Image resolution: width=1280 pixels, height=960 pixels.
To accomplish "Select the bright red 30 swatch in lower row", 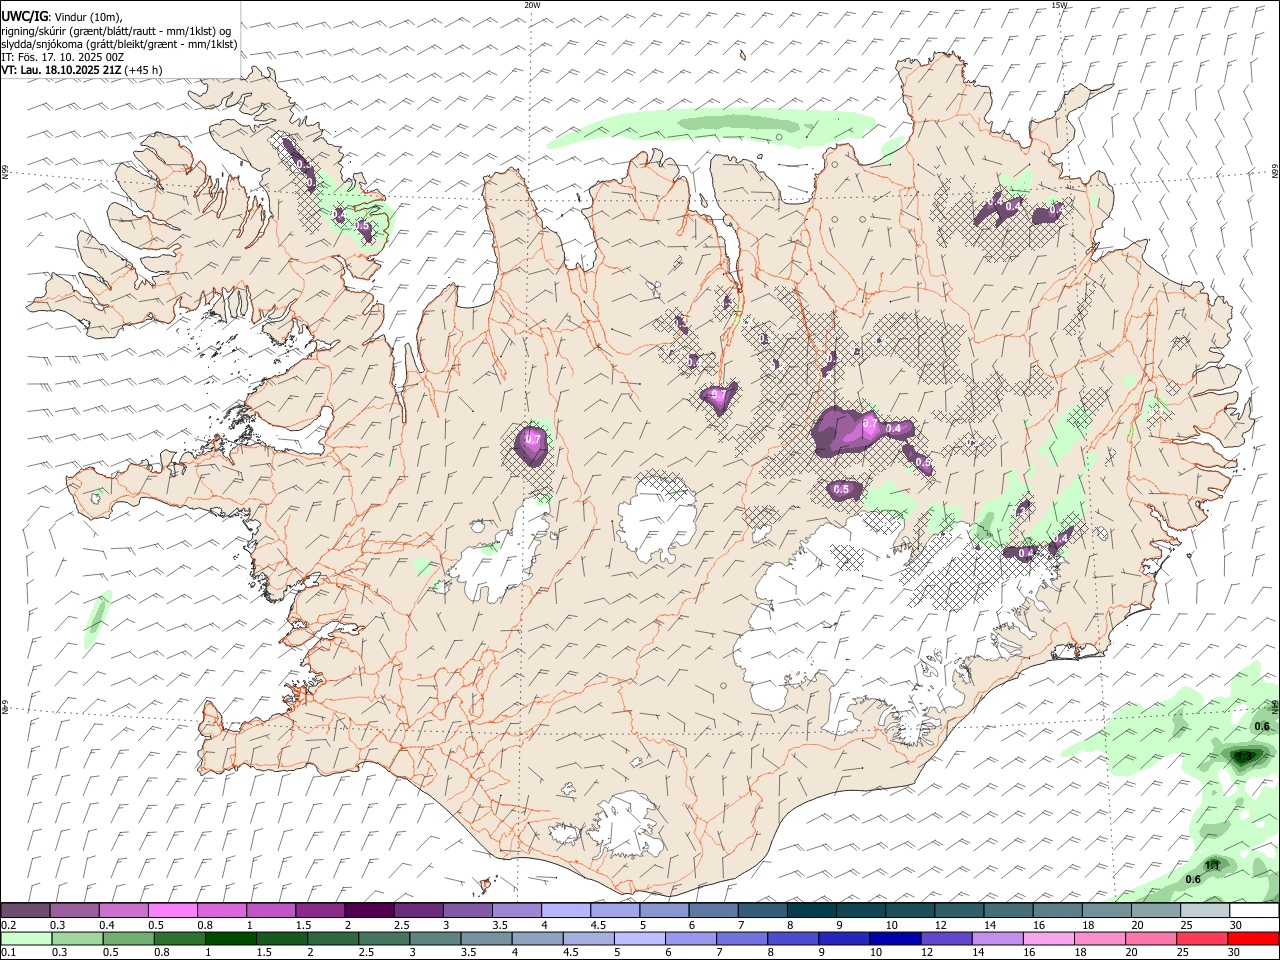I will click(x=1253, y=938).
